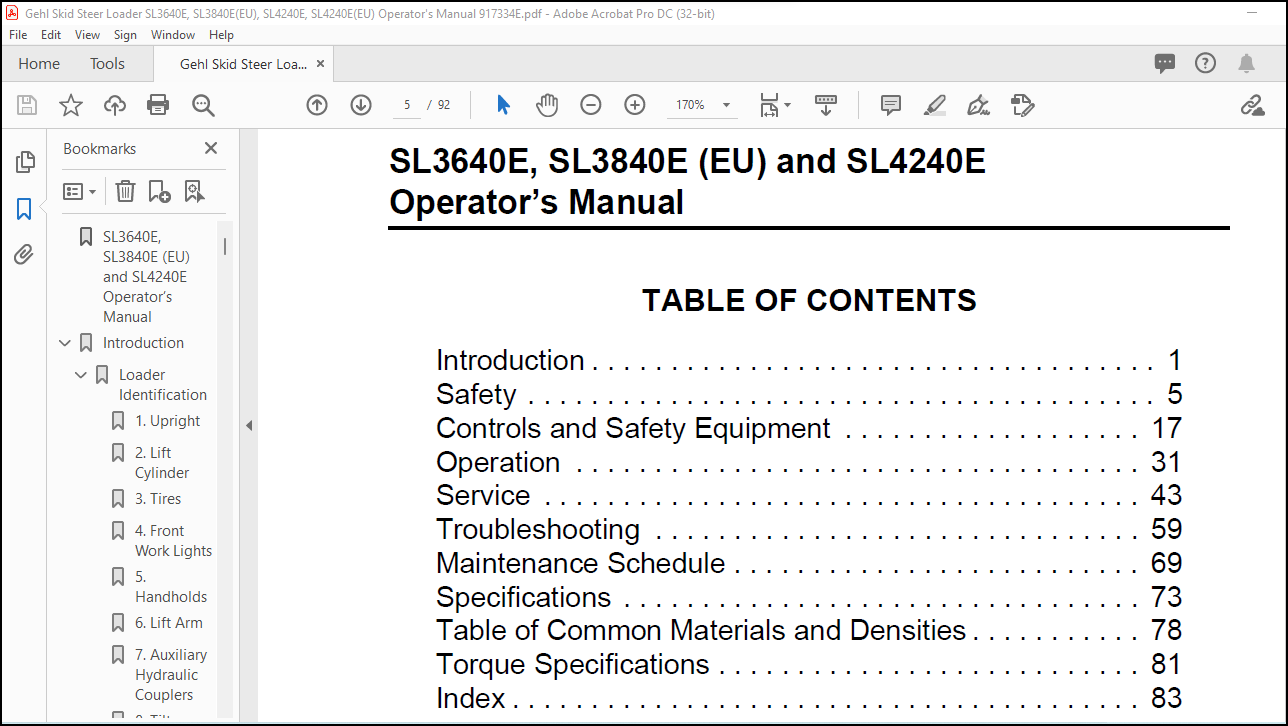Close the Gehl Skid Steer document tab
Image resolution: width=1288 pixels, height=726 pixels.
coord(320,63)
